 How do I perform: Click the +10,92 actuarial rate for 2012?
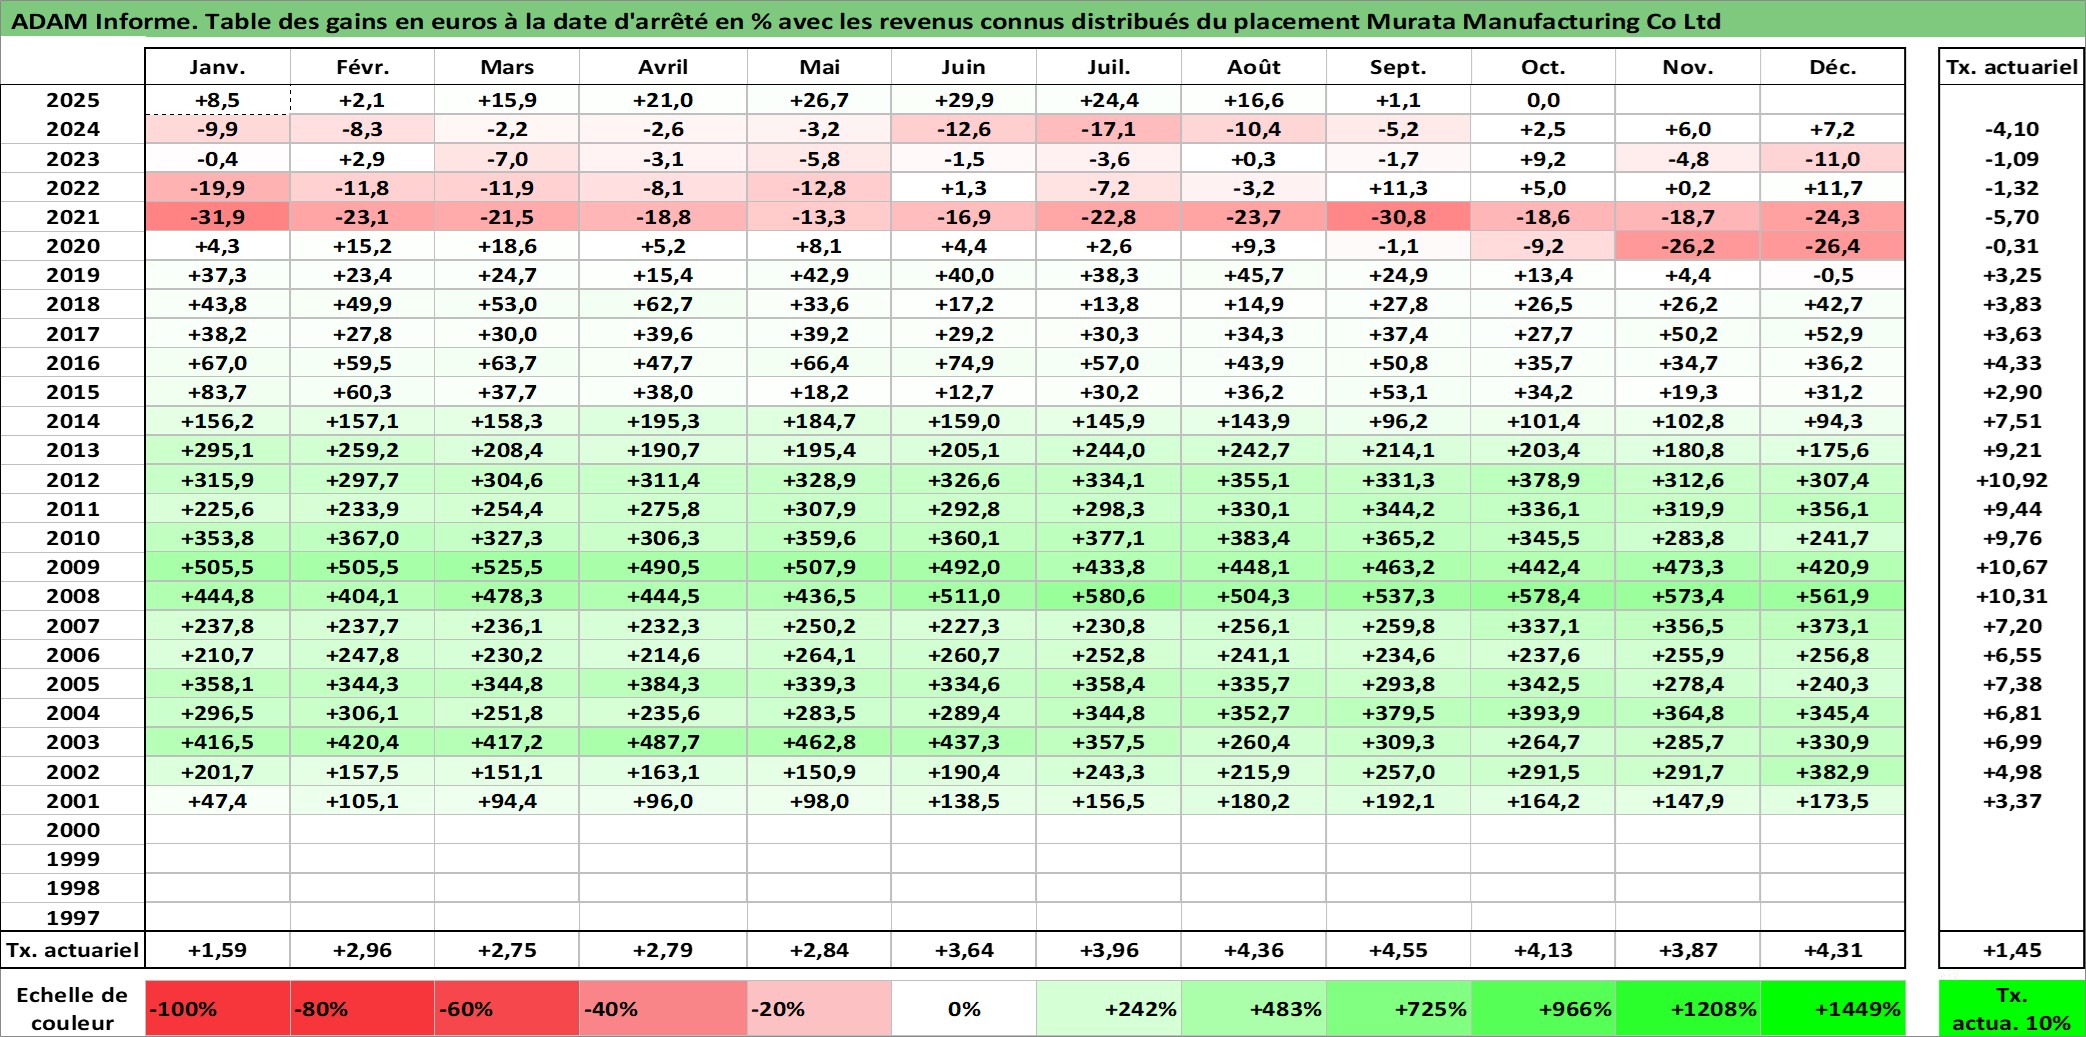click(2012, 480)
